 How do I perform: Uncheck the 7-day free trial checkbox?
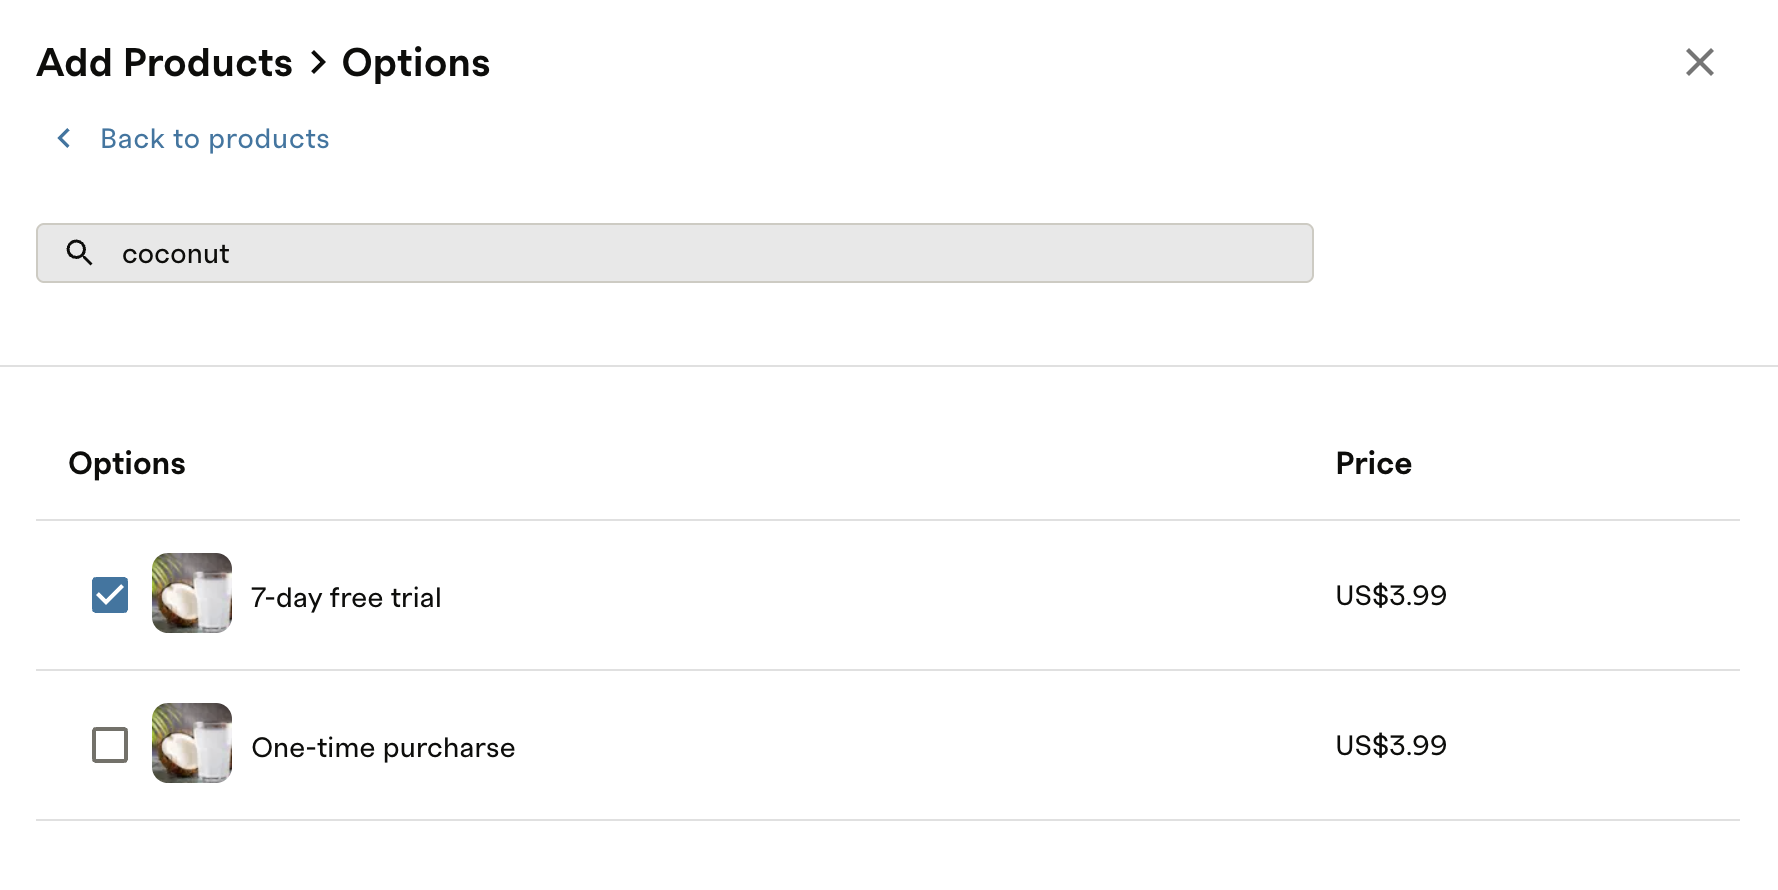(110, 595)
